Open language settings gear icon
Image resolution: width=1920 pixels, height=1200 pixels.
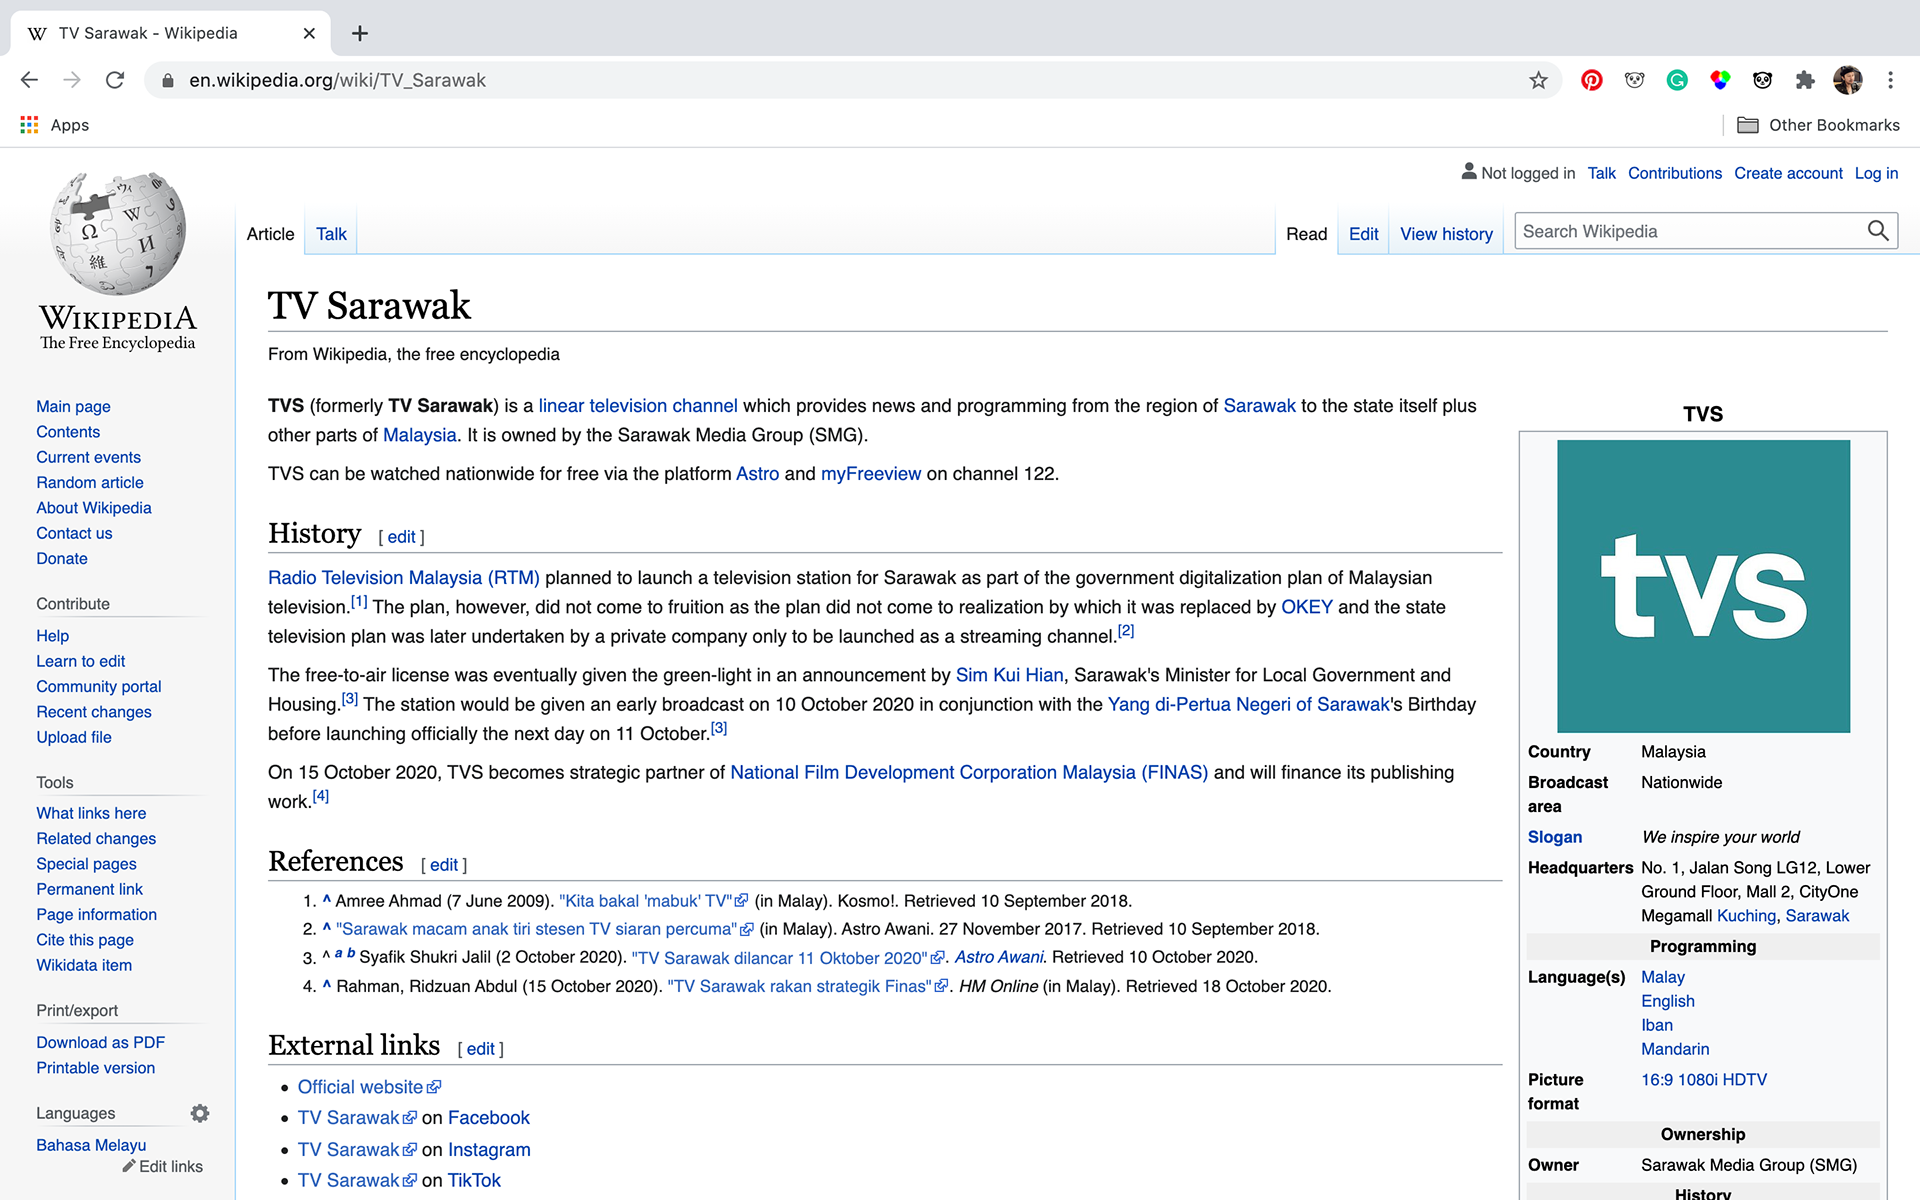200,1113
